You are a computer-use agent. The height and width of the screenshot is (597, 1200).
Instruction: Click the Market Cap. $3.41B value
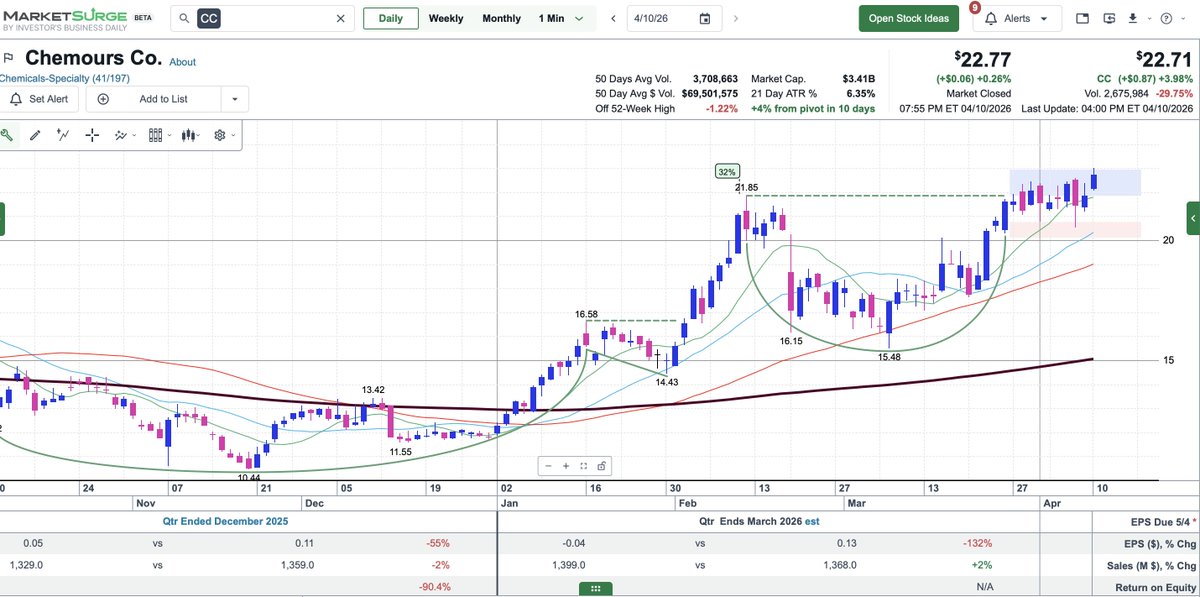click(857, 79)
